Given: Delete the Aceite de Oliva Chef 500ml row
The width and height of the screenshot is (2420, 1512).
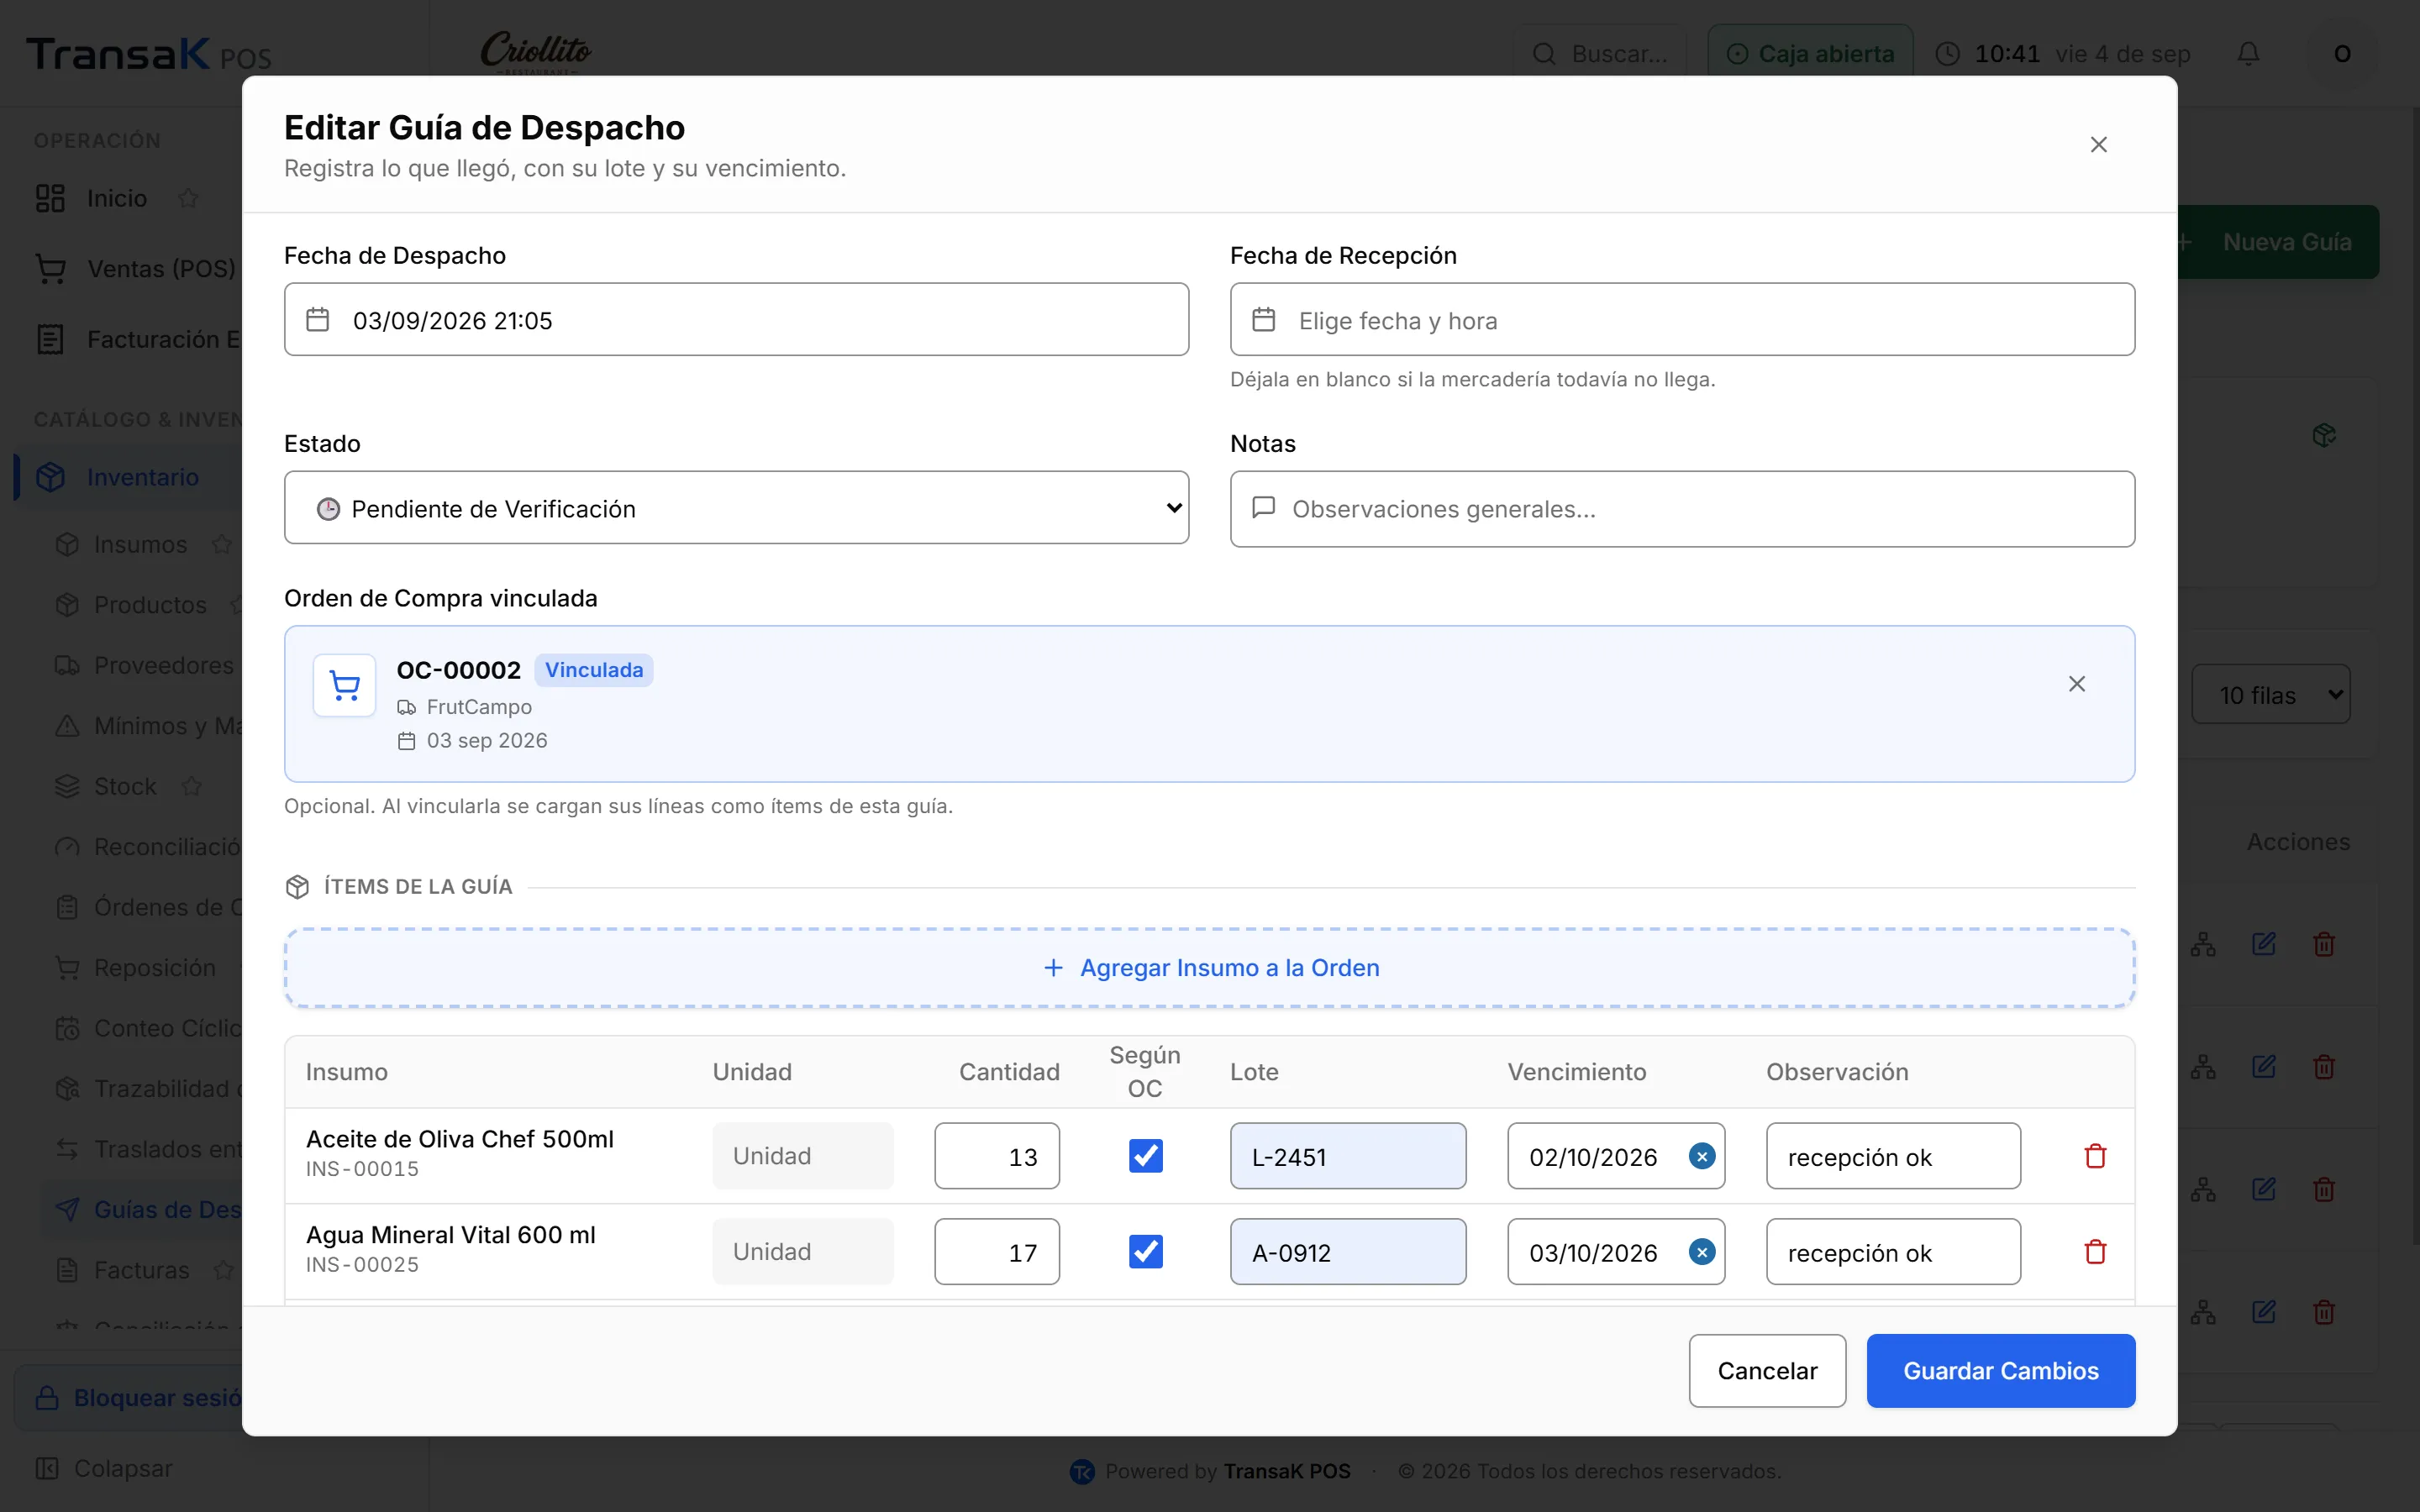Looking at the screenshot, I should point(2095,1156).
